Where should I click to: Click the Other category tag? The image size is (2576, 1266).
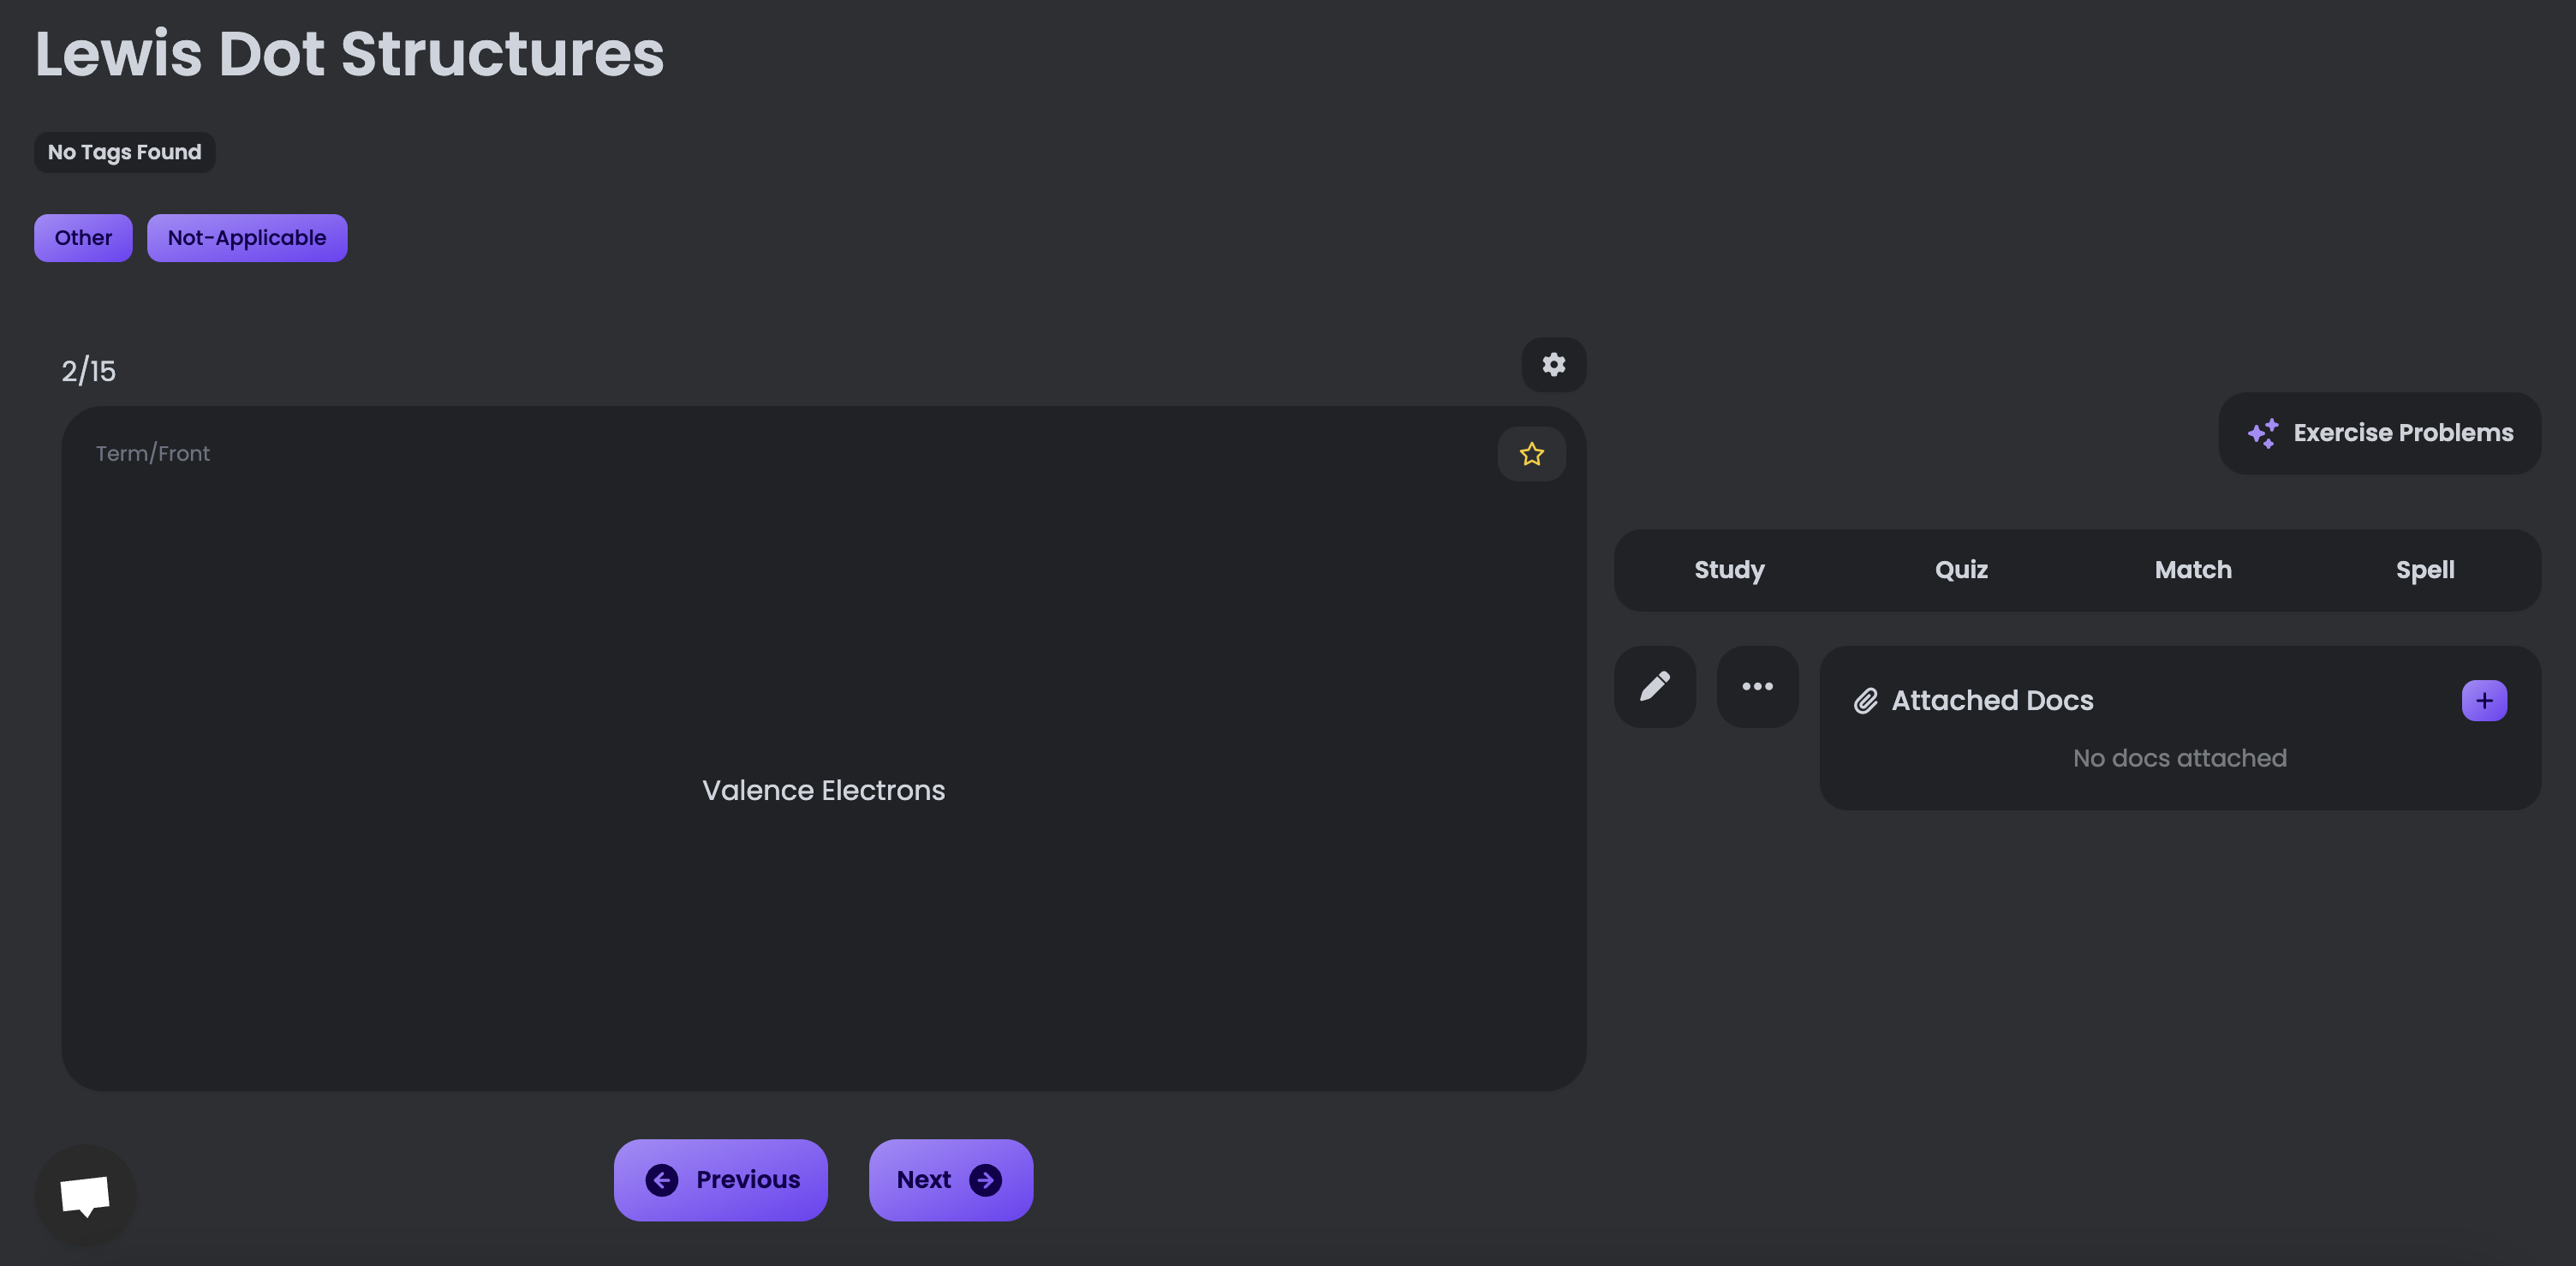83,238
